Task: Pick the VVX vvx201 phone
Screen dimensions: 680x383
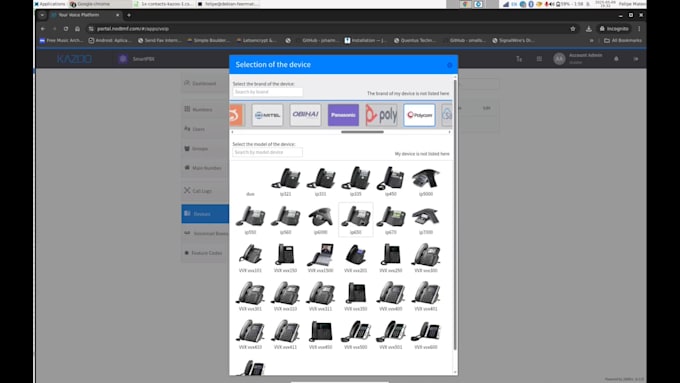Action: [356, 258]
